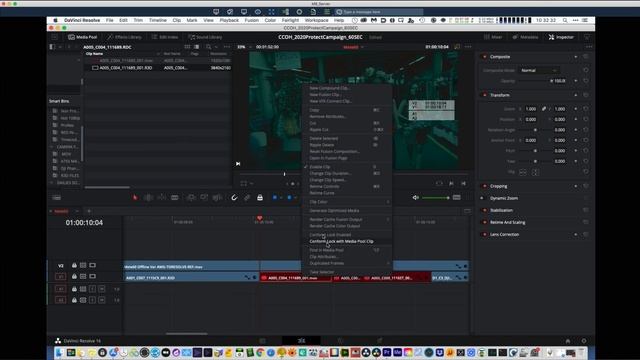The width and height of the screenshot is (640, 360).
Task: Open the Composite Mode Normal dropdown
Action: (539, 70)
